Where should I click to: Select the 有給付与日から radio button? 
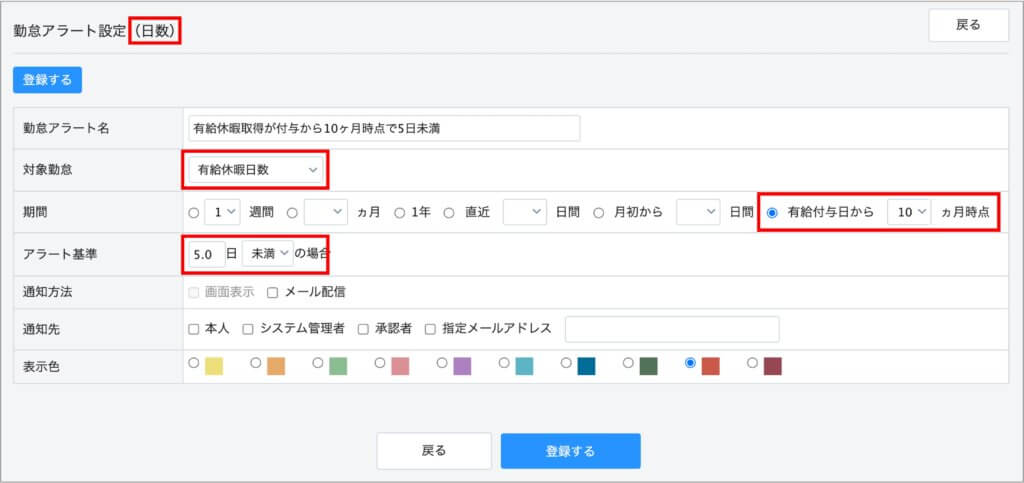(771, 213)
